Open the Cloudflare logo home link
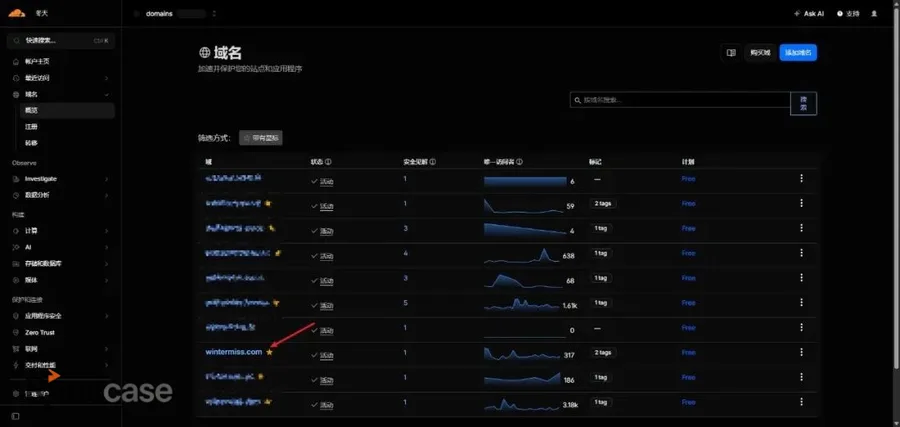The width and height of the screenshot is (900, 427). pyautogui.click(x=17, y=13)
